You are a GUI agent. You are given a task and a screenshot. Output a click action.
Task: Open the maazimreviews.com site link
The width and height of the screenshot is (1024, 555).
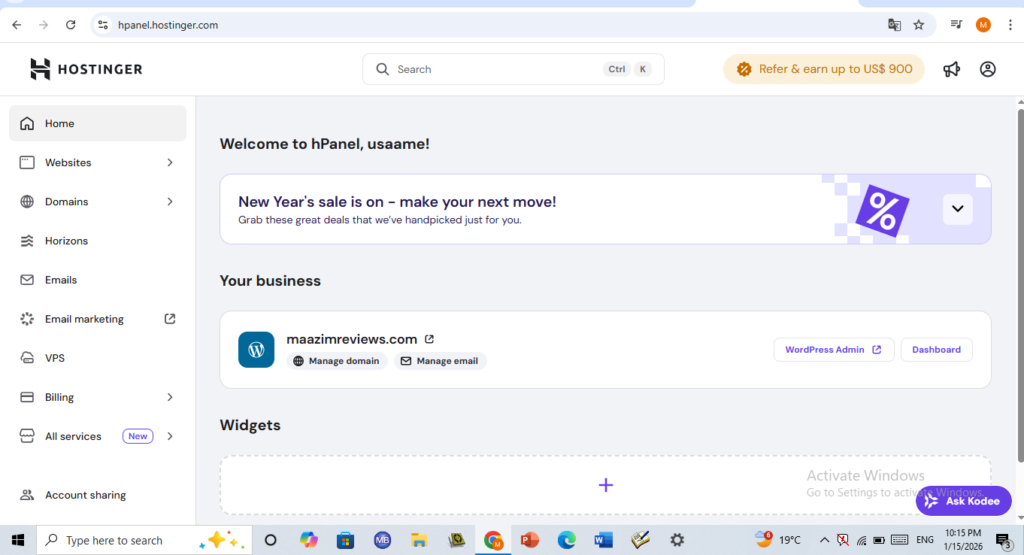coord(351,339)
